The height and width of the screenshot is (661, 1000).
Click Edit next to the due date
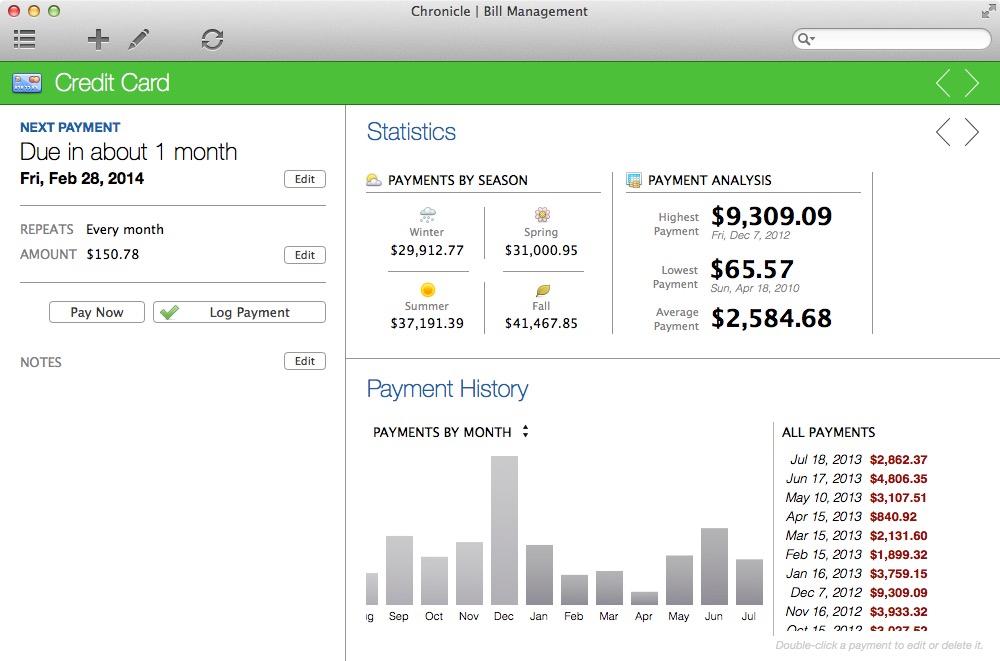click(x=305, y=179)
